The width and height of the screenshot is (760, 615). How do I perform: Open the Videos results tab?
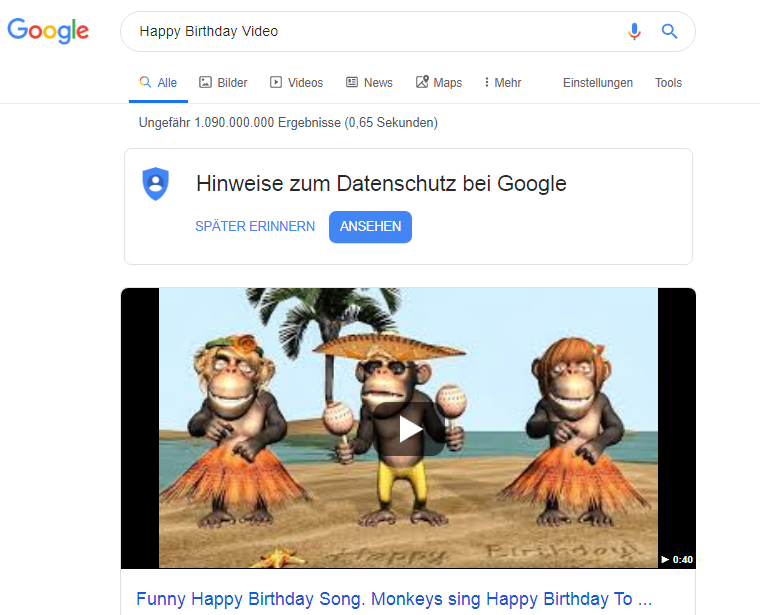pyautogui.click(x=297, y=83)
